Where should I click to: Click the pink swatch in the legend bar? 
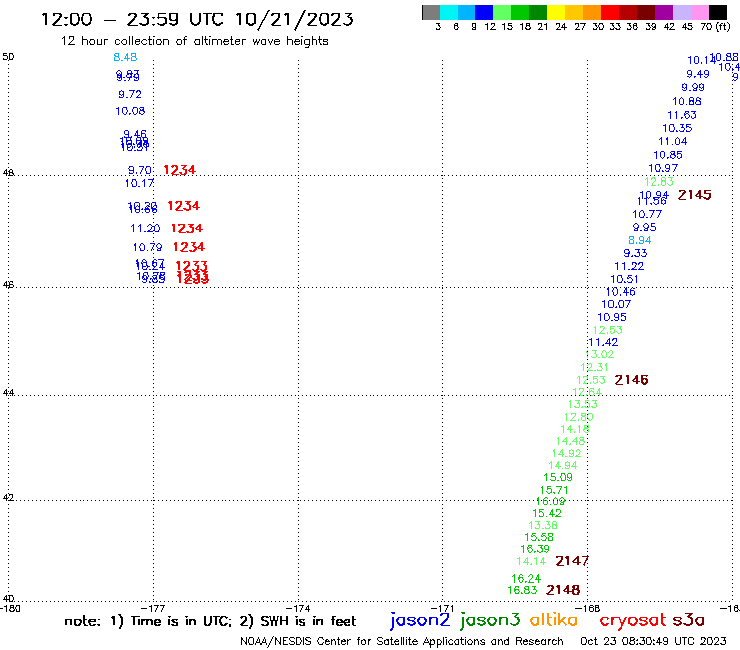(699, 12)
